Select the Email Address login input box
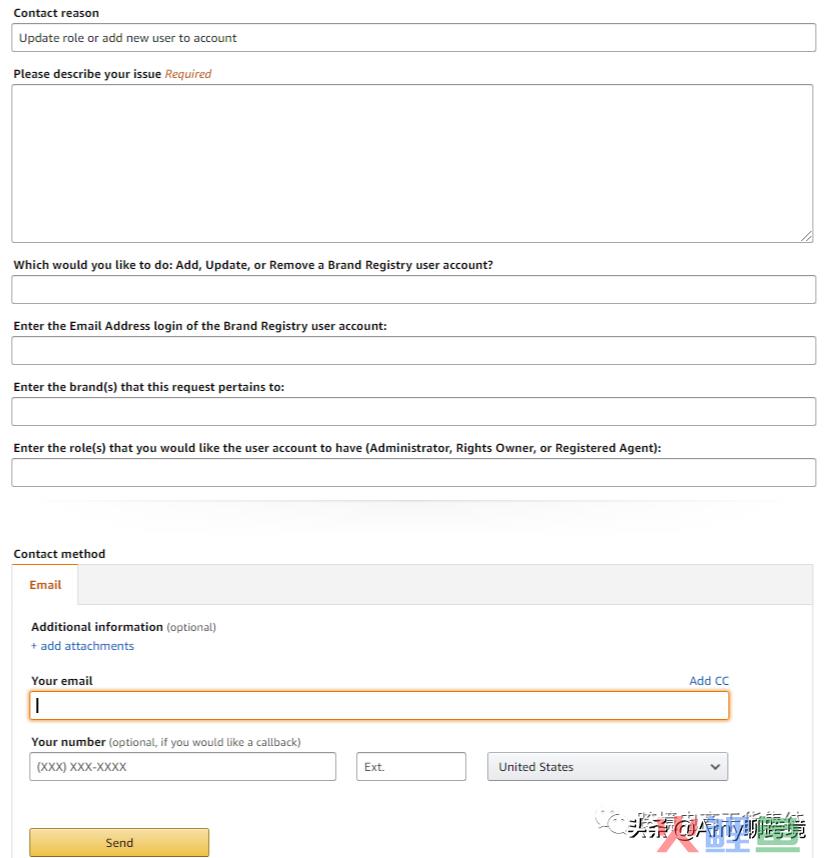This screenshot has height=858, width=824. coord(413,350)
